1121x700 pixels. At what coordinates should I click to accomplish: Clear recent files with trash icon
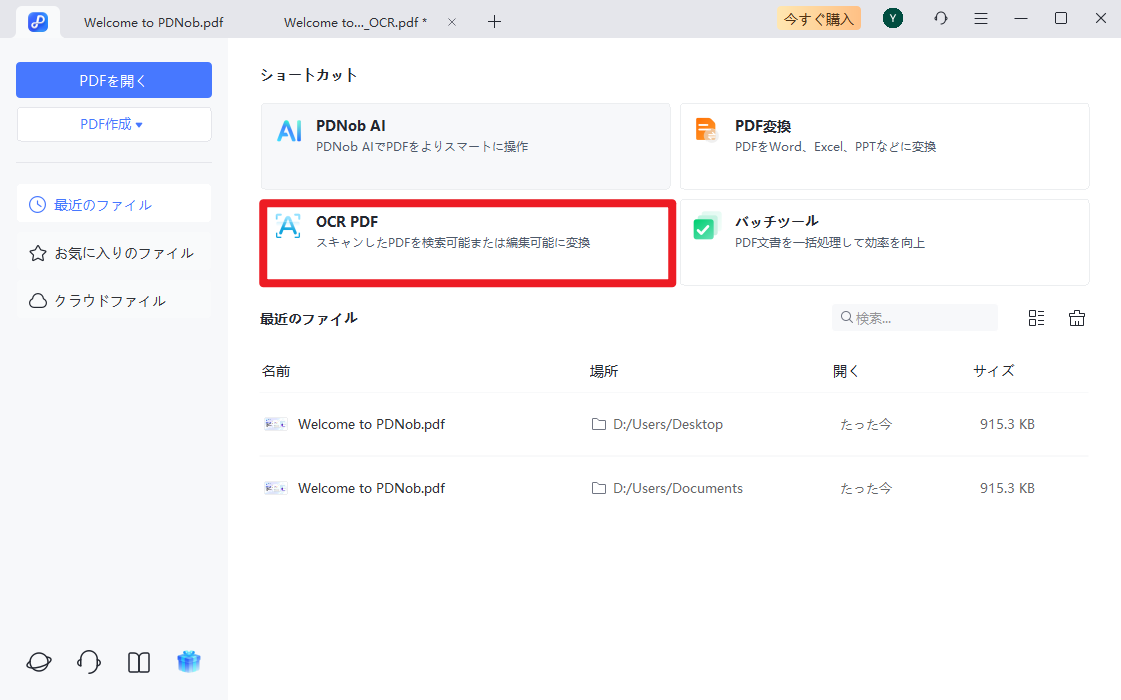tap(1077, 318)
